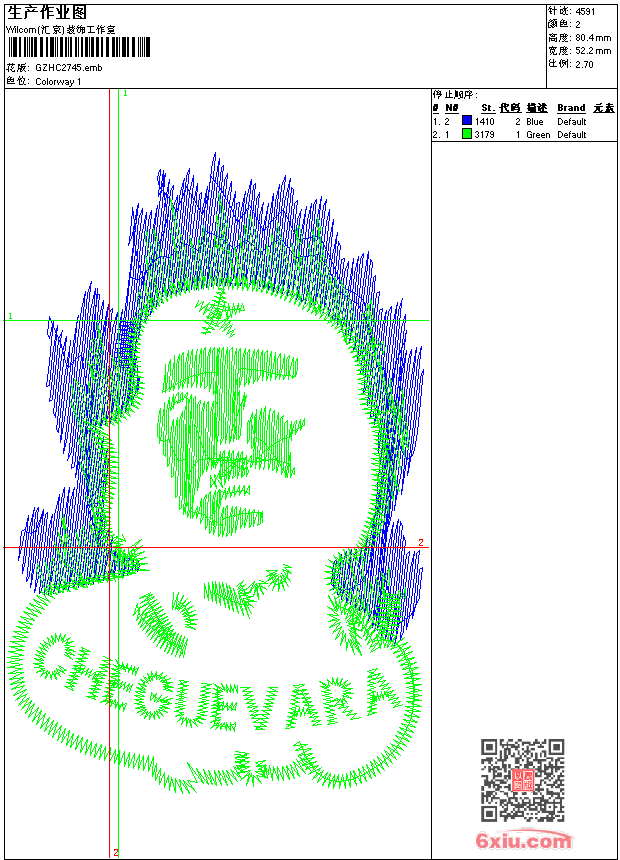Click the green '1' marker at left of horizontal line
Screen dimensions: 620x860
coord(10,316)
